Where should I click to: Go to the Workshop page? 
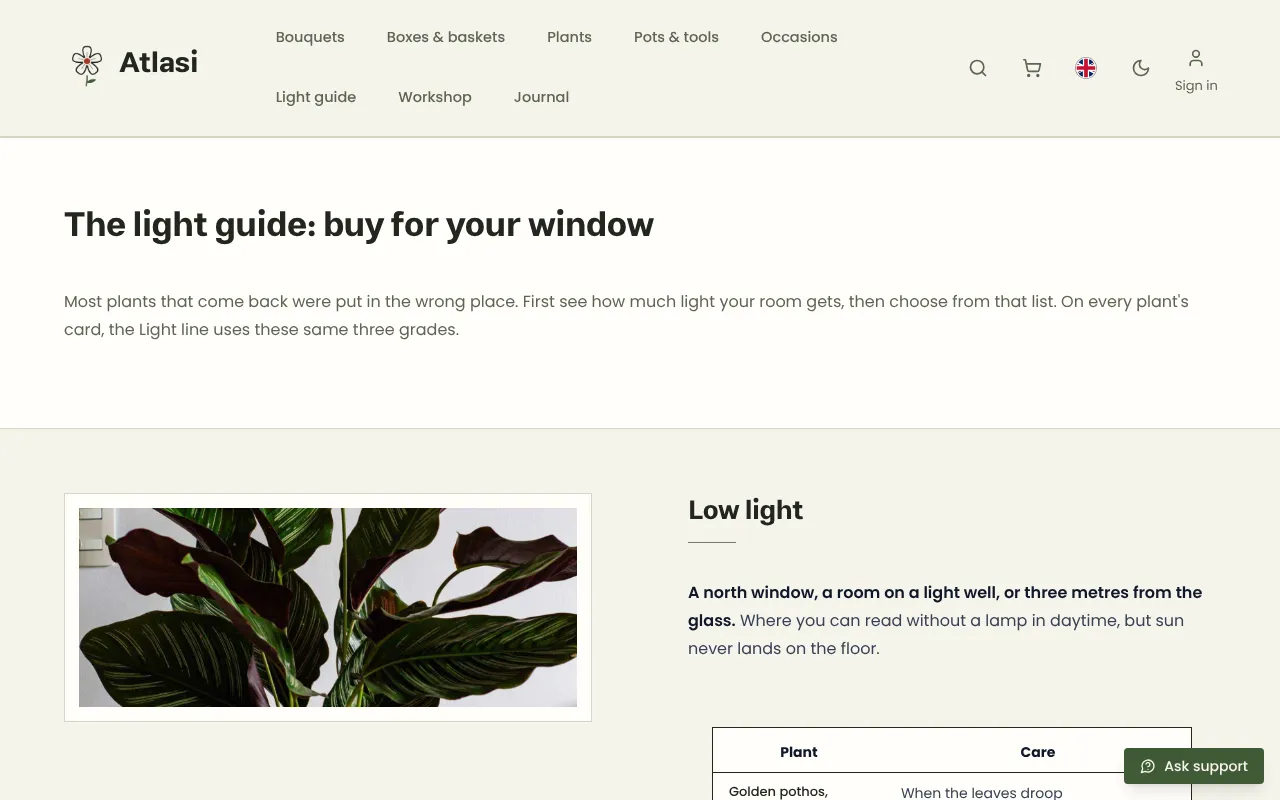[x=435, y=97]
